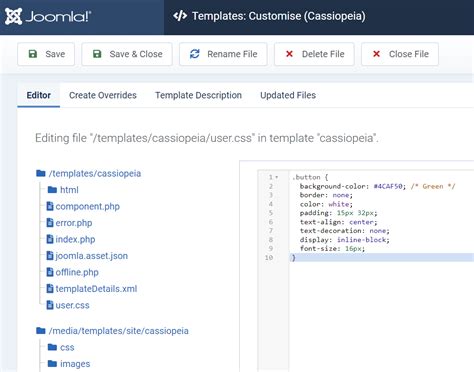Image resolution: width=474 pixels, height=372 pixels.
Task: Click the file icon next to offline.php
Action: click(x=50, y=272)
